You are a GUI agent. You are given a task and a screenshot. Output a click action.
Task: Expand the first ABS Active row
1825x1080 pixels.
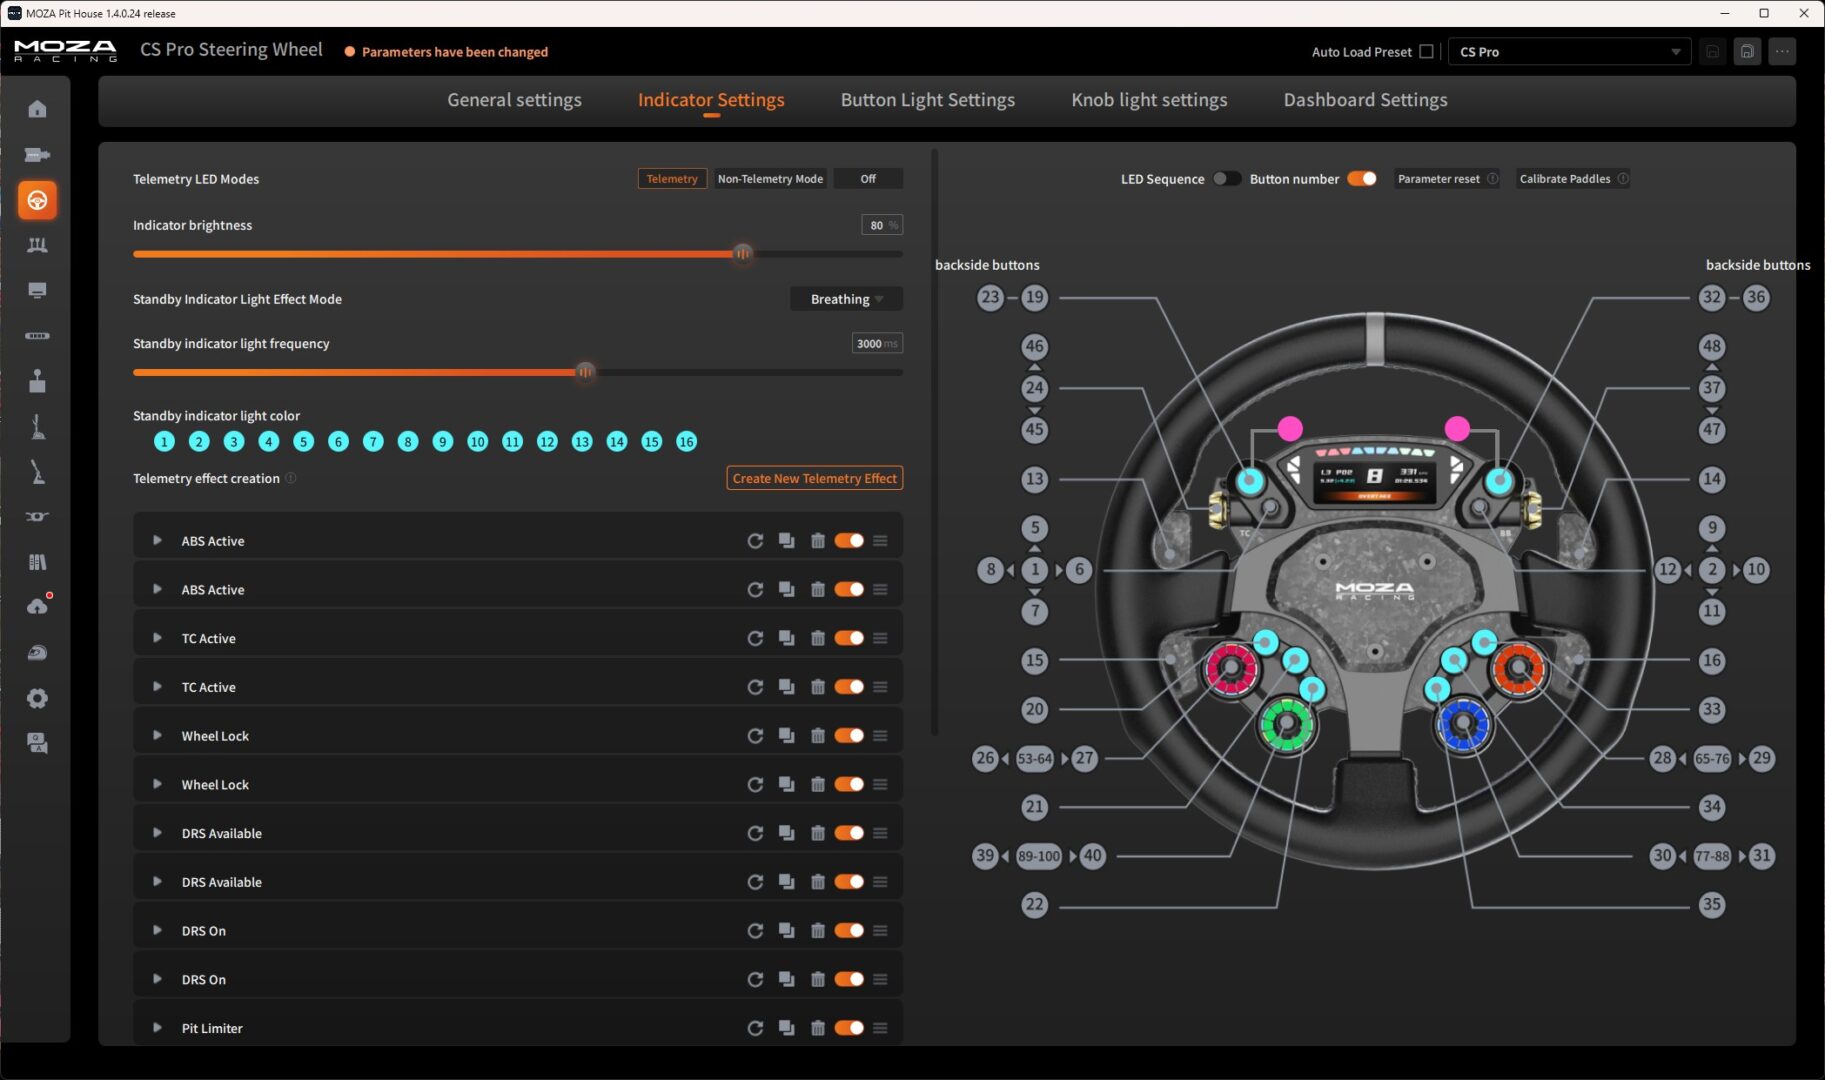[157, 541]
